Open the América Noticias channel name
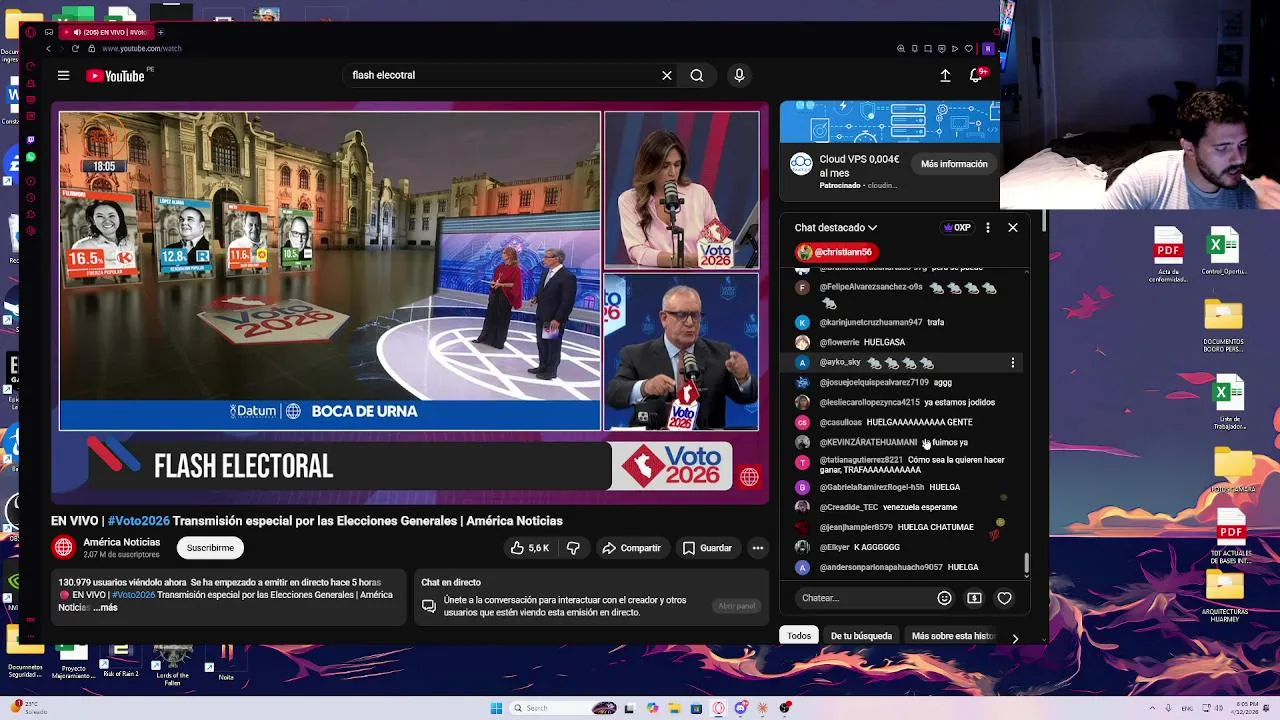The width and height of the screenshot is (1280, 720). tap(122, 542)
